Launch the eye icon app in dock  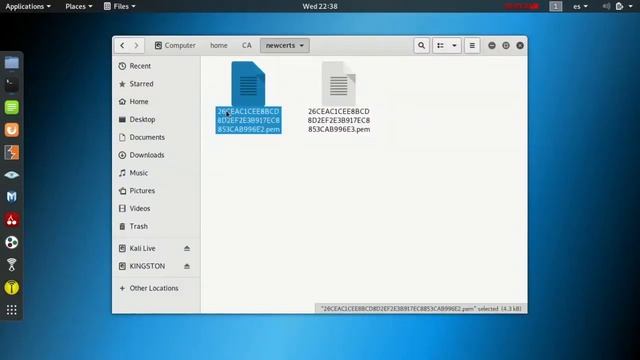[11, 175]
